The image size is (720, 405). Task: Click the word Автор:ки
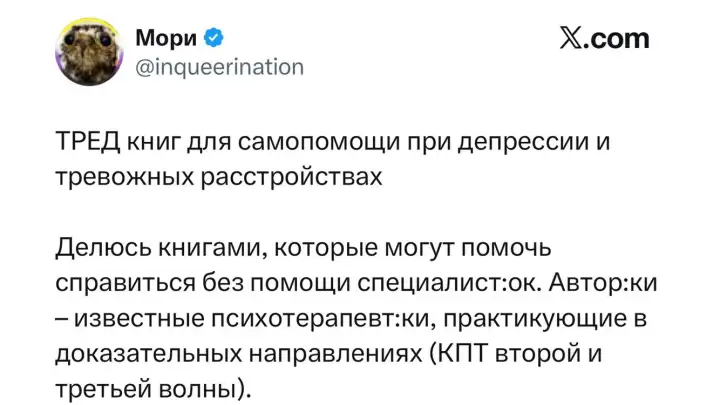(x=603, y=282)
